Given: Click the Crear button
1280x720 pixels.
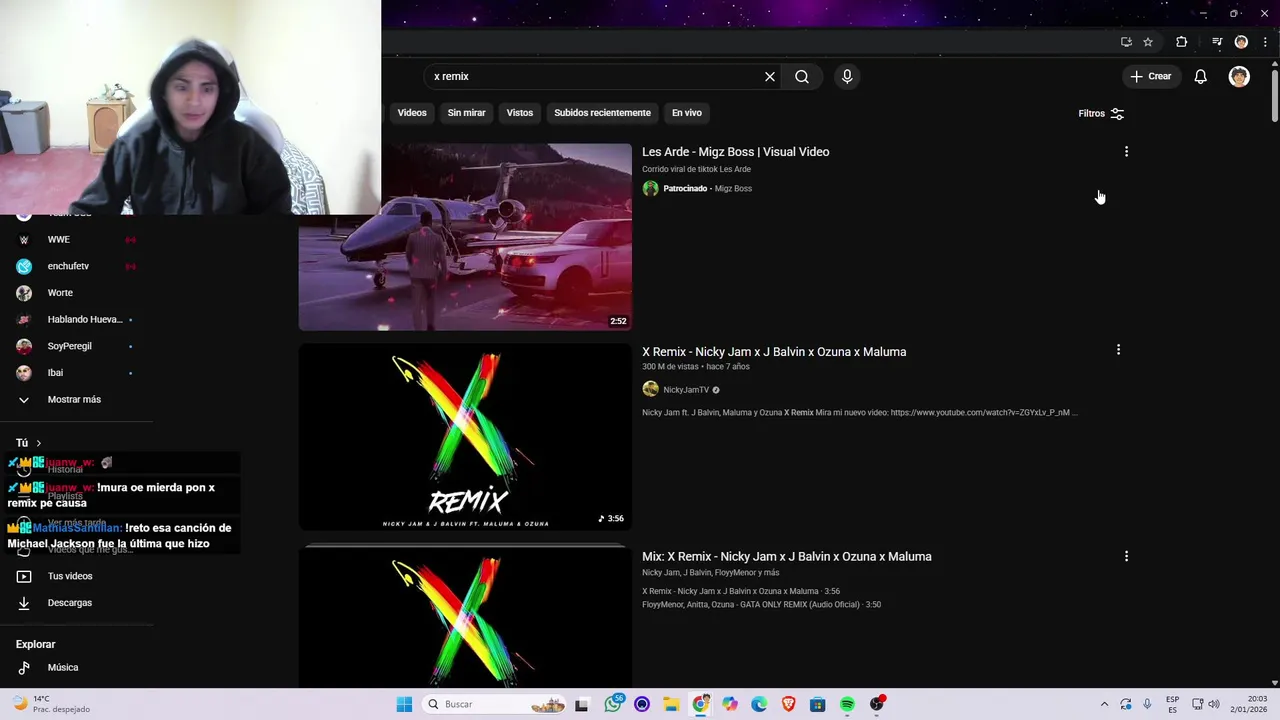Looking at the screenshot, I should pyautogui.click(x=1150, y=76).
